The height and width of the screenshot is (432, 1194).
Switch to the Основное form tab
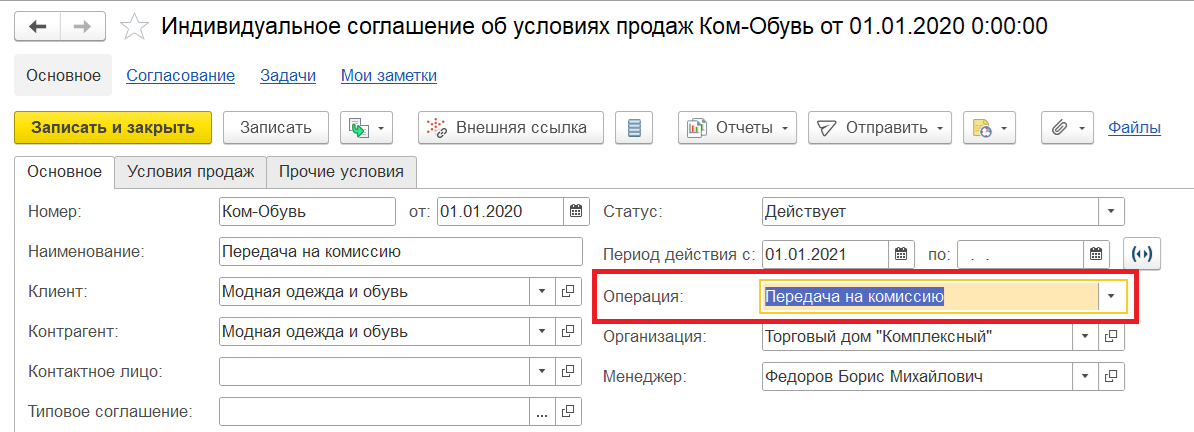(x=65, y=171)
